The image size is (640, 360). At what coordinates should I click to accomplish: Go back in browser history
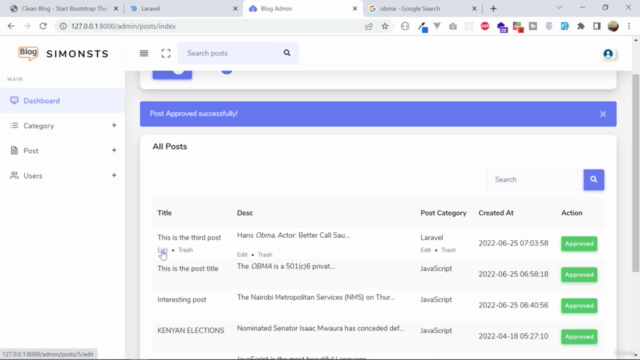[11, 26]
